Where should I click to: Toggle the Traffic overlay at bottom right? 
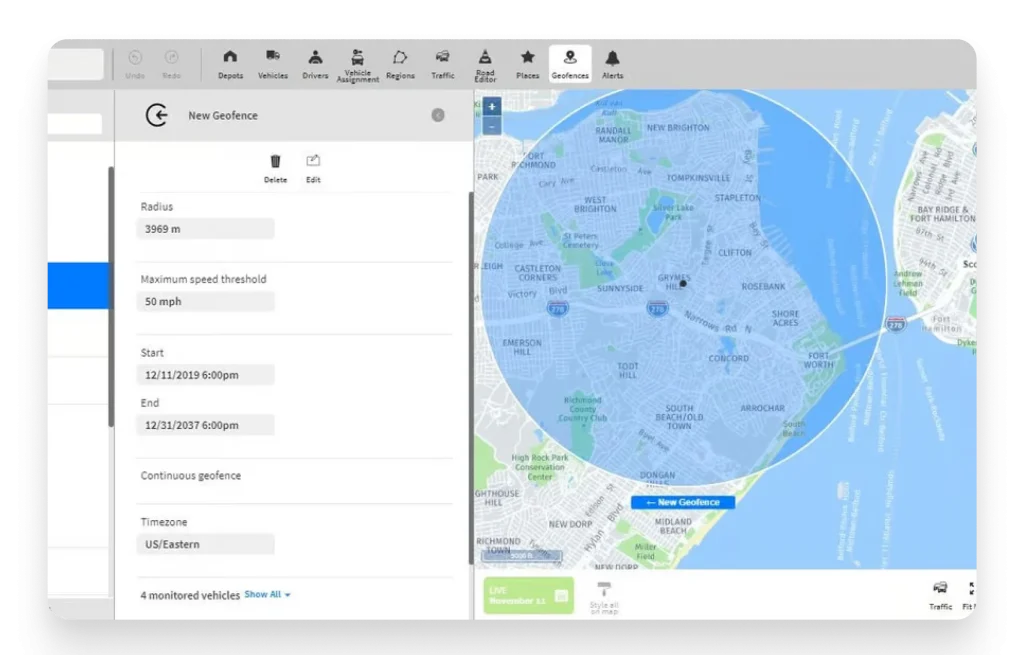point(940,592)
